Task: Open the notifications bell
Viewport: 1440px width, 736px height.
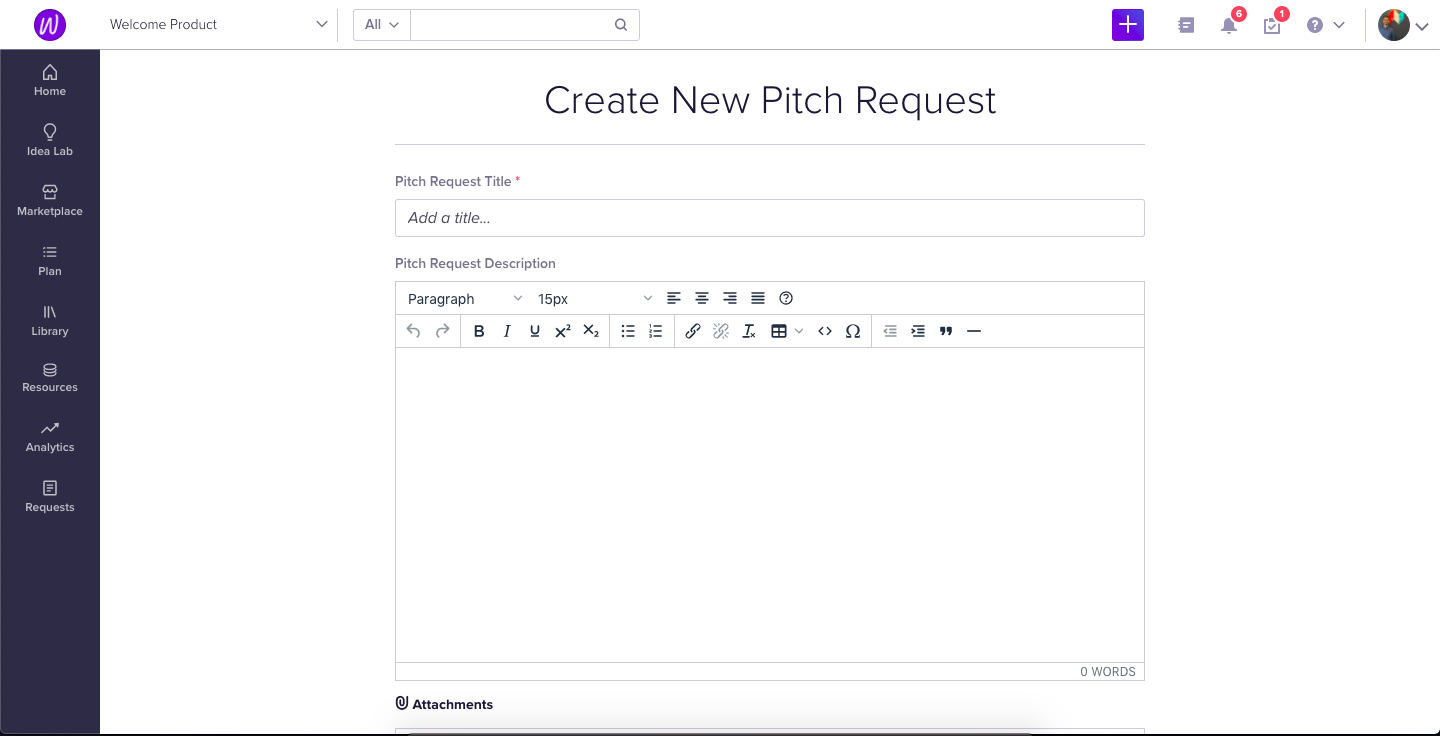Action: 1229,25
